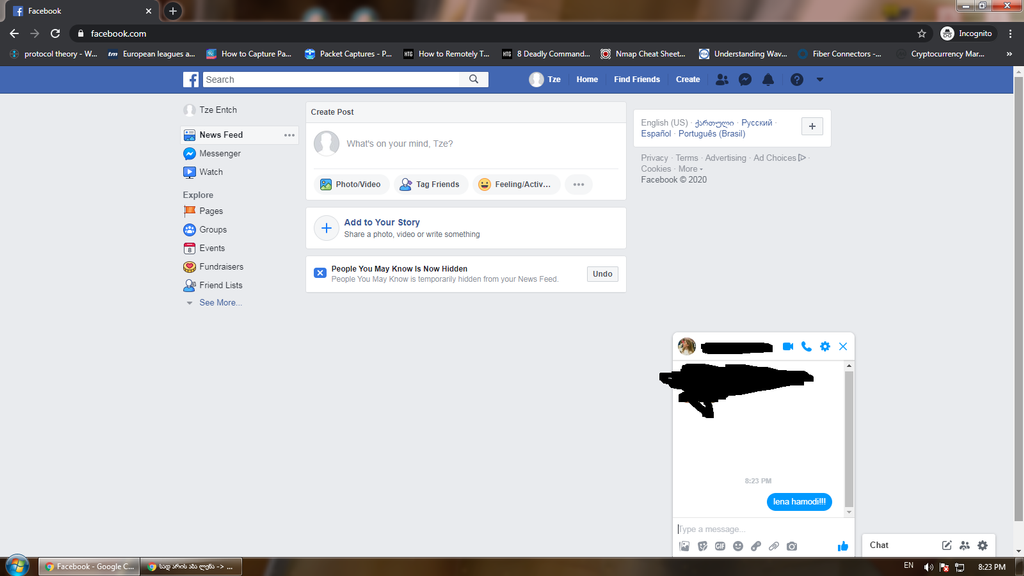
Task: Open chat window settings gear
Action: click(825, 346)
